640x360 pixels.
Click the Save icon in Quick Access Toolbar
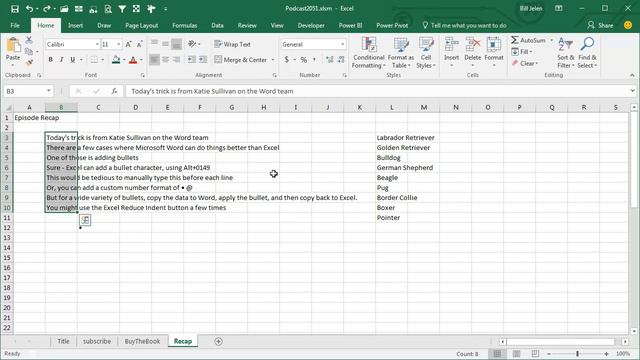pyautogui.click(x=15, y=9)
